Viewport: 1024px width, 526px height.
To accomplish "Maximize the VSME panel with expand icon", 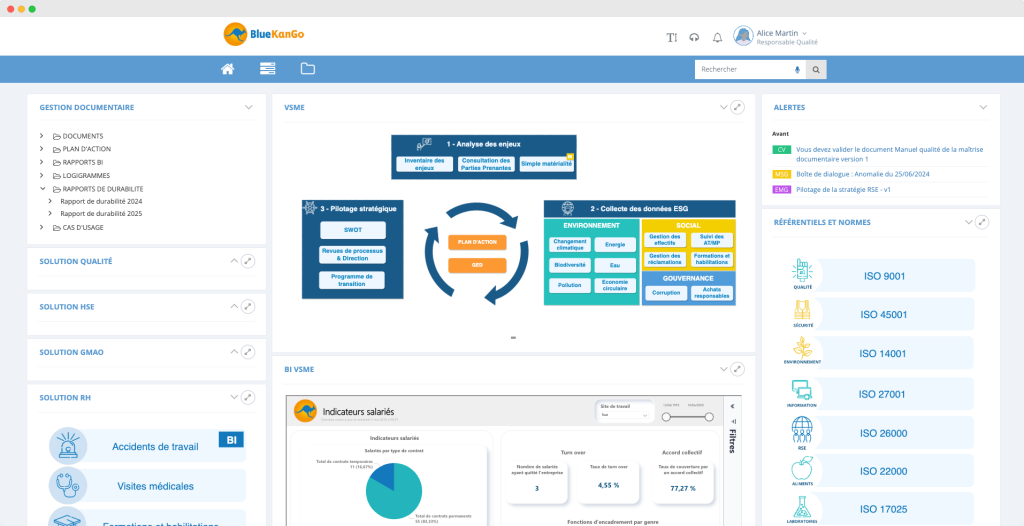I will click(x=737, y=107).
